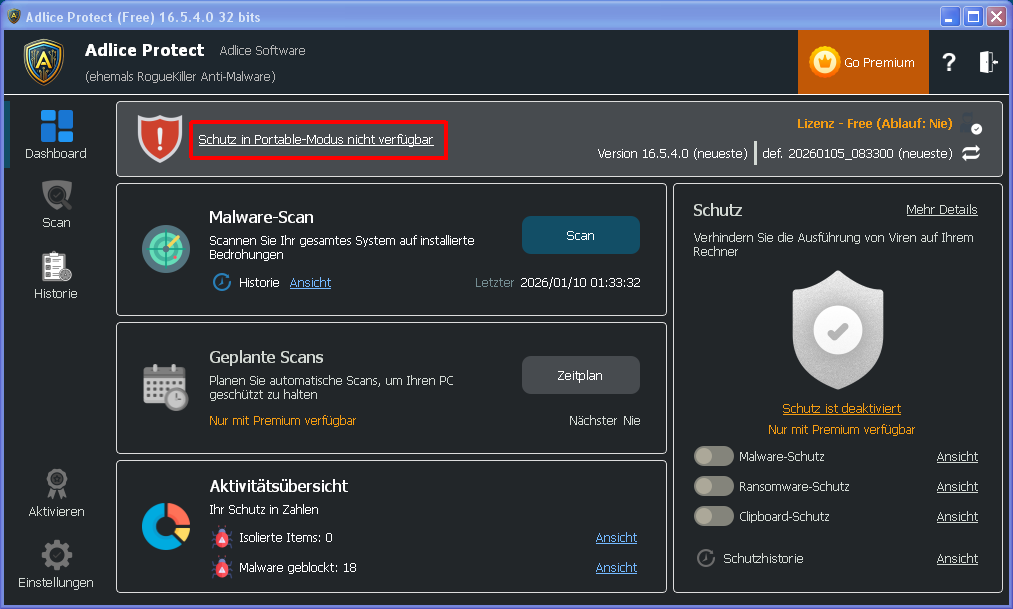Image resolution: width=1013 pixels, height=609 pixels.
Task: Click the Geplante Scans calendar icon
Action: coord(165,387)
